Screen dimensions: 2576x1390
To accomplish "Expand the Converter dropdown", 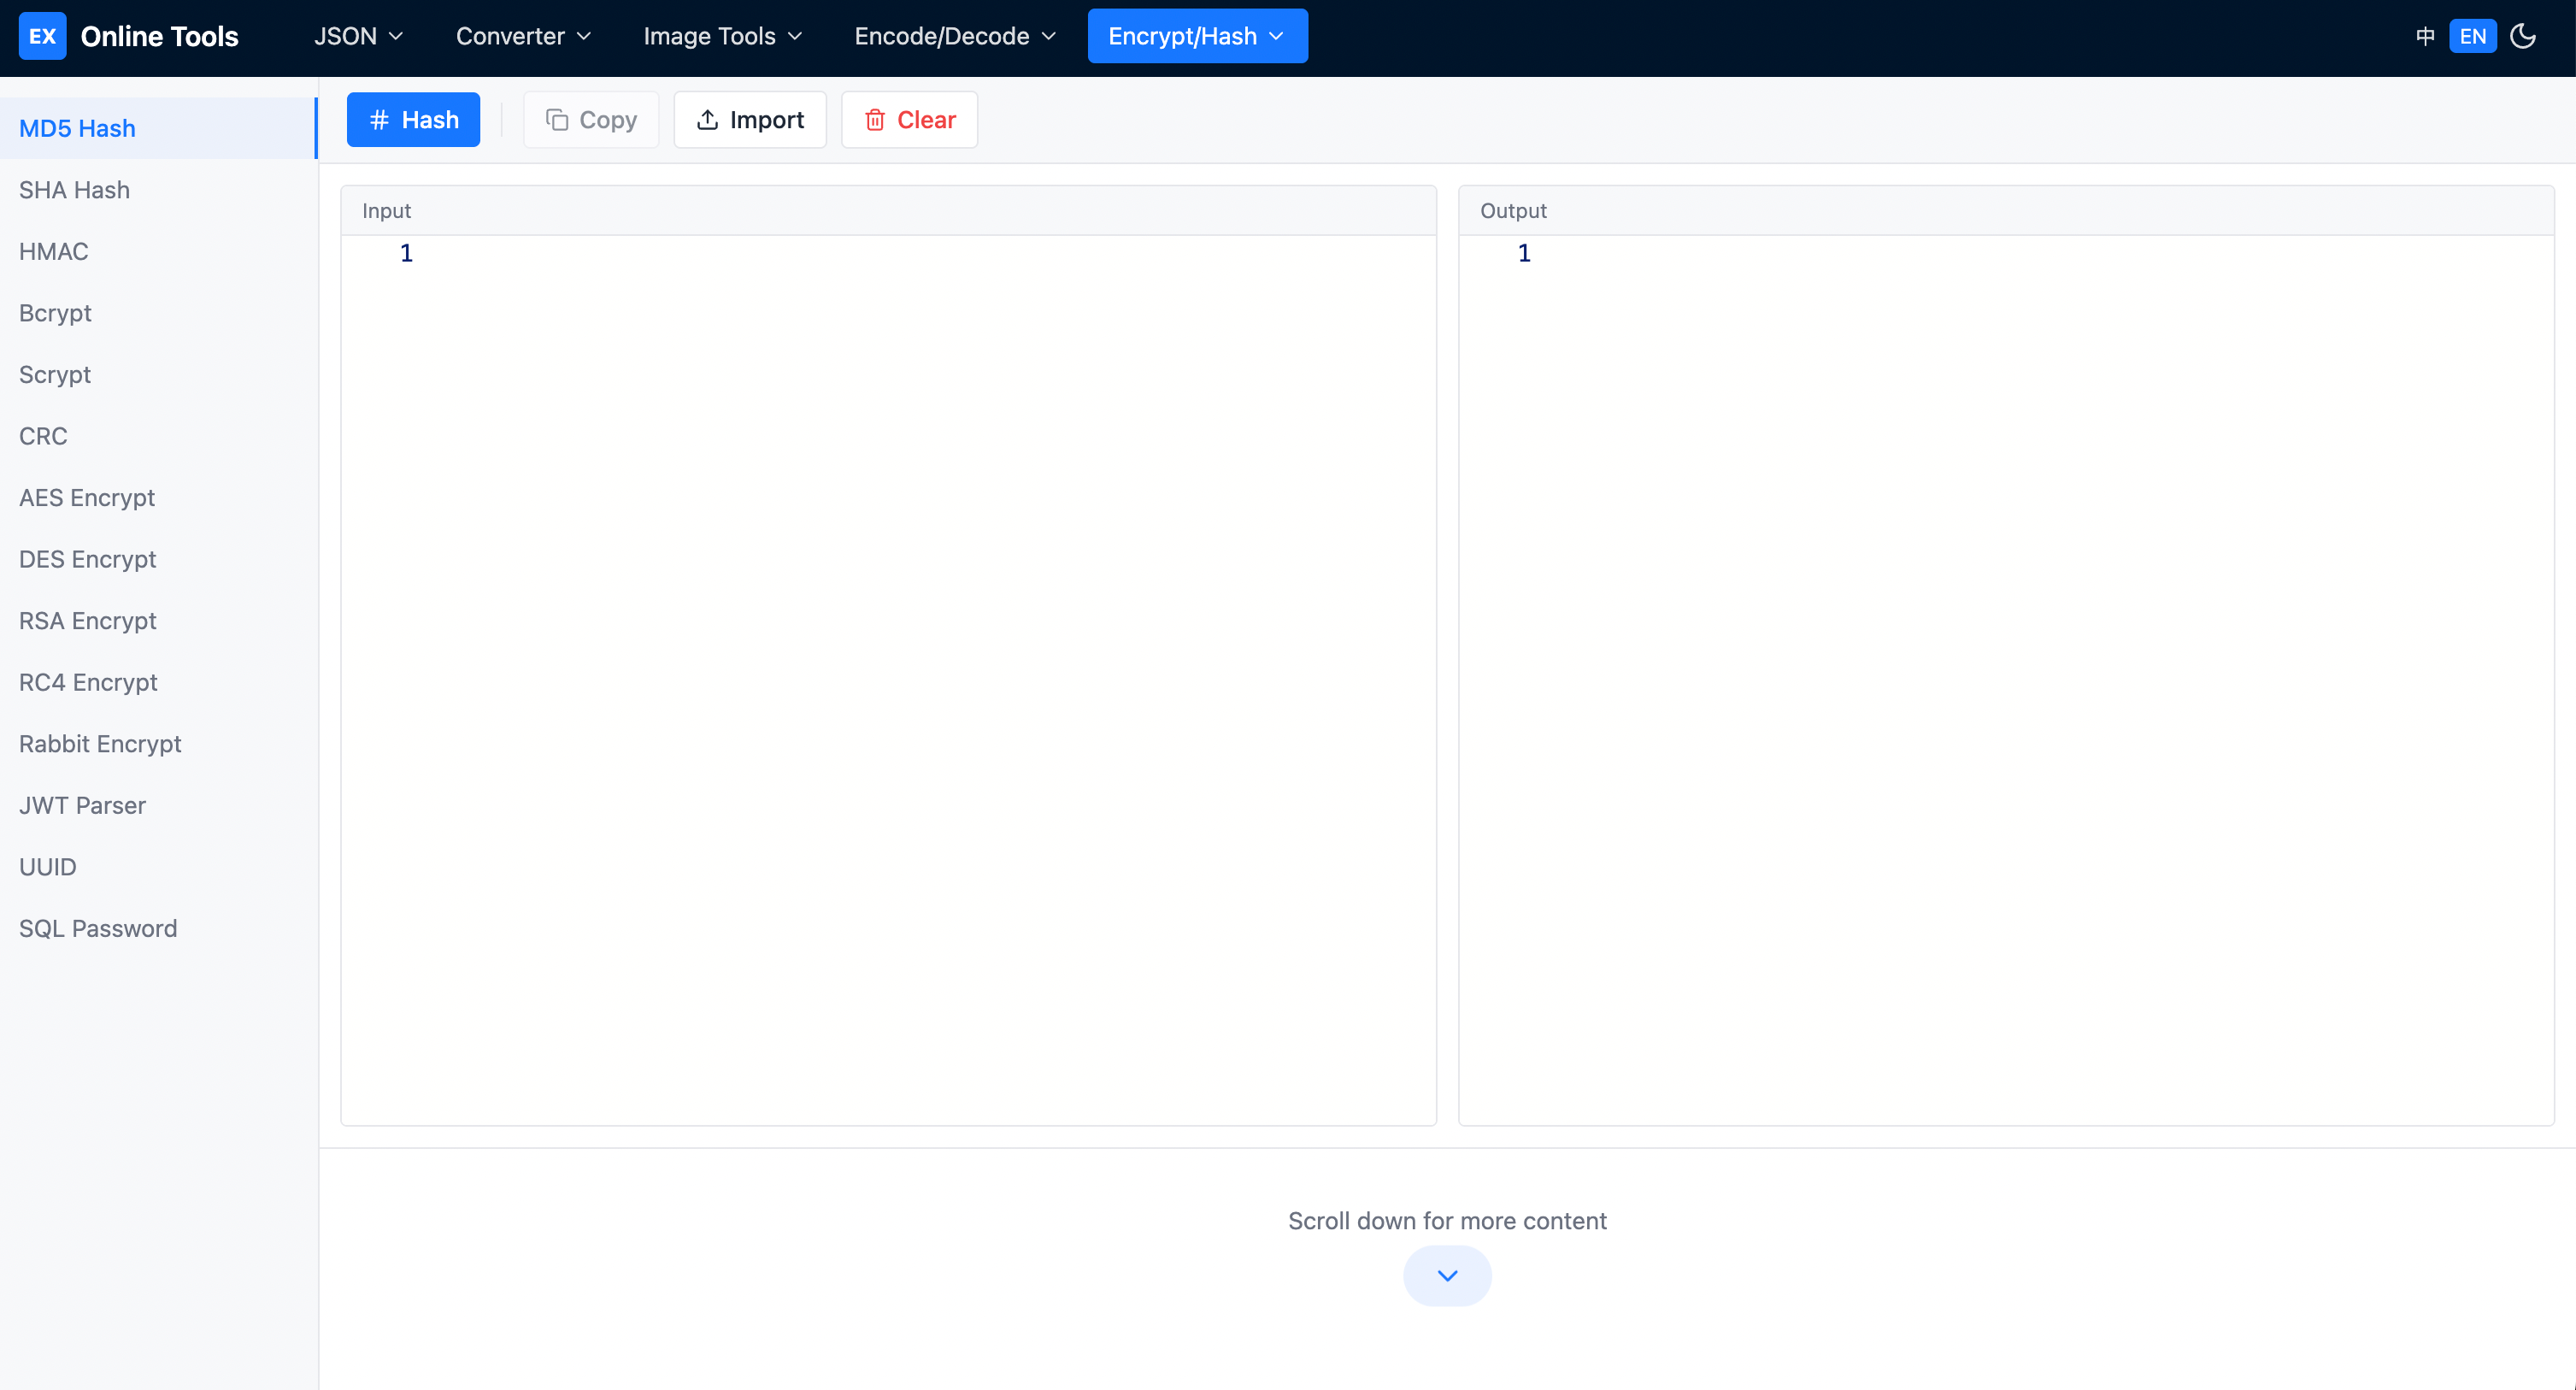I will coord(523,36).
